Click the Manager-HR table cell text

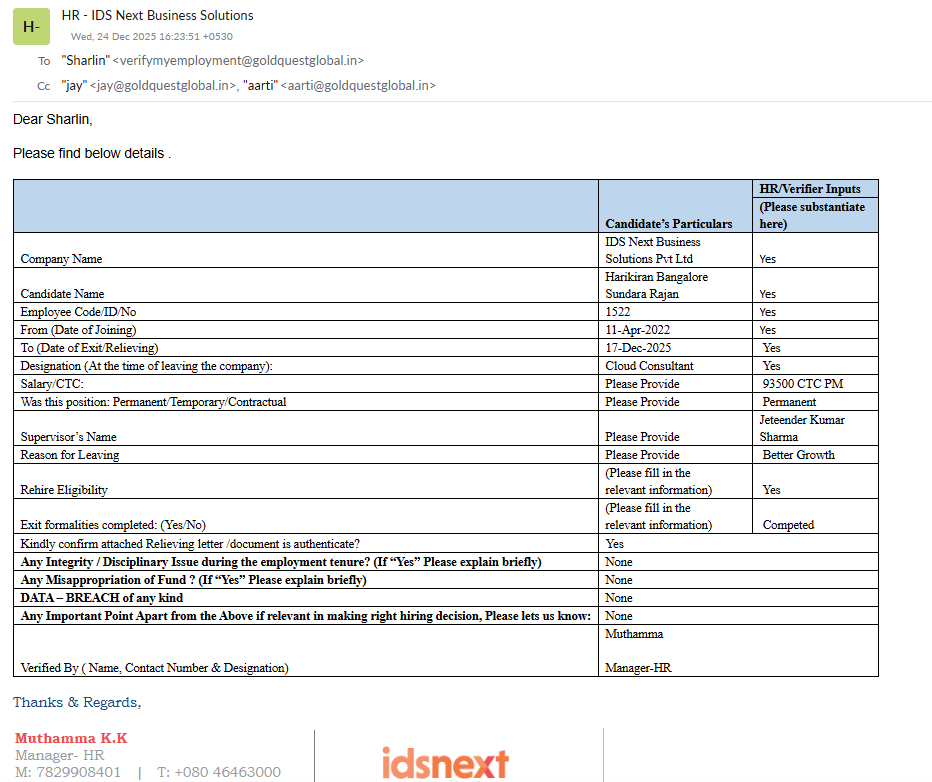[638, 668]
